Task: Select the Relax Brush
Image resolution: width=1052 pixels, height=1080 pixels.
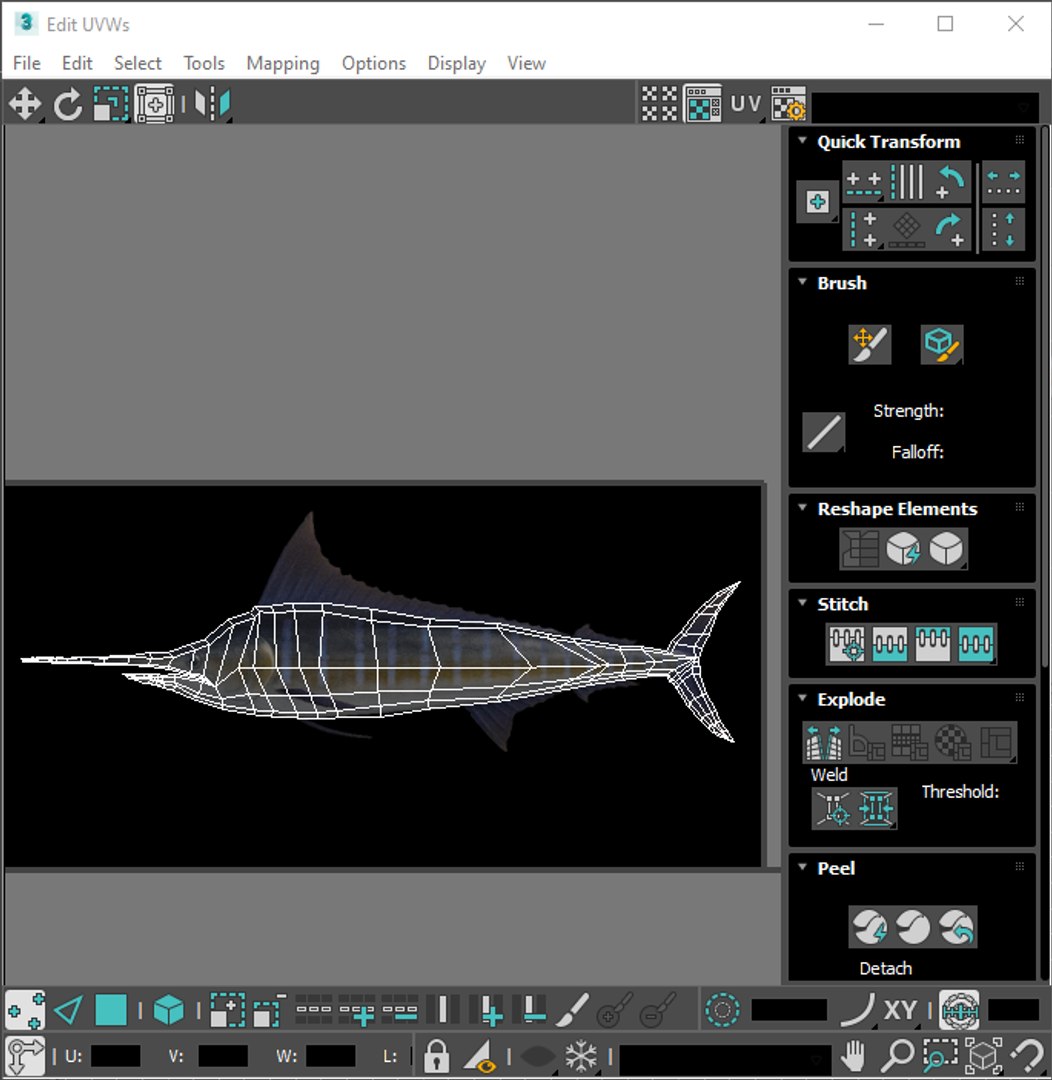Action: (x=942, y=344)
